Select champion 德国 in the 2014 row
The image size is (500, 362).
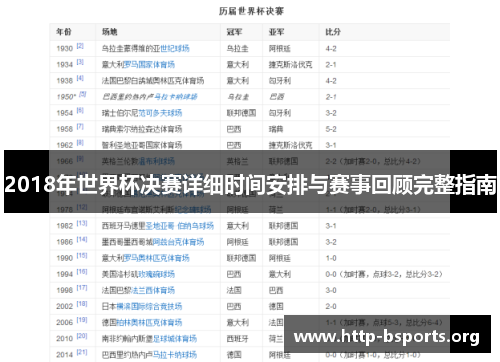tap(234, 355)
